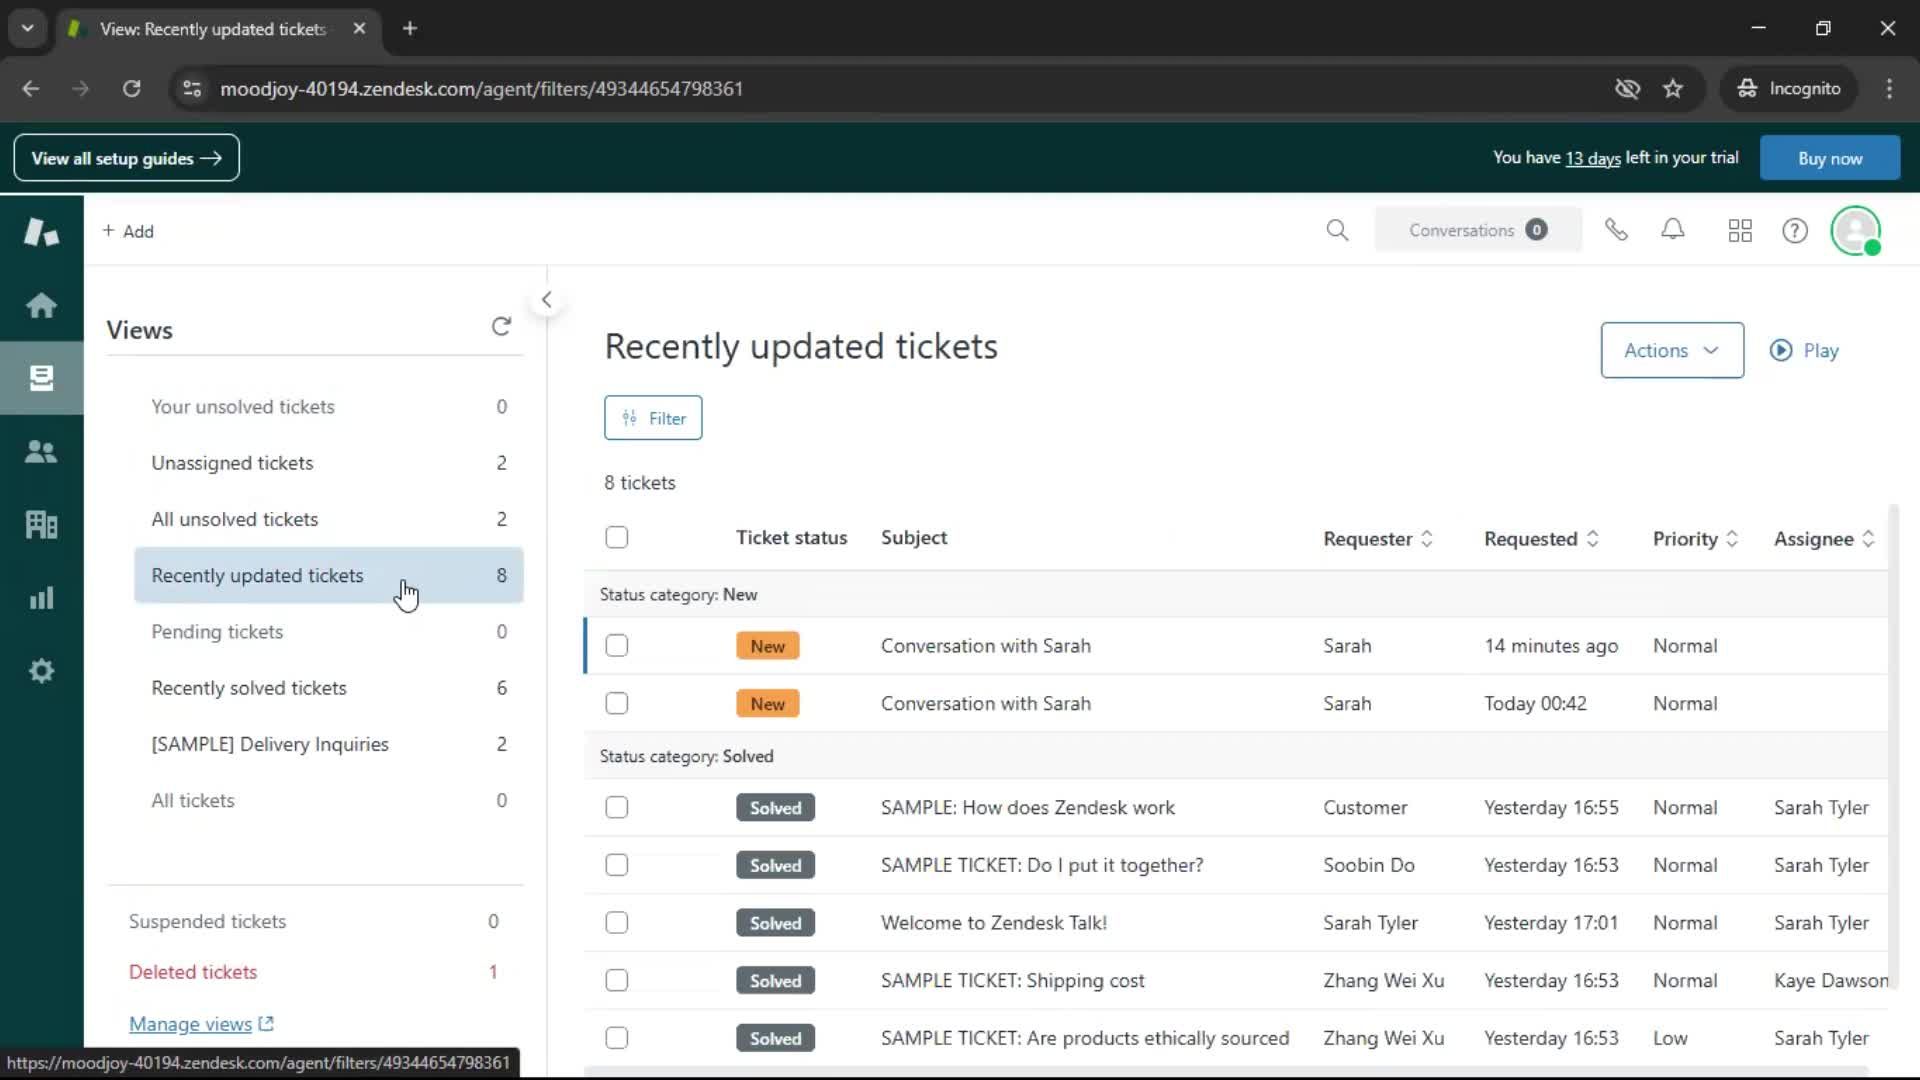Open Deleted tickets view
Image resolution: width=1920 pixels, height=1080 pixels.
tap(315, 972)
